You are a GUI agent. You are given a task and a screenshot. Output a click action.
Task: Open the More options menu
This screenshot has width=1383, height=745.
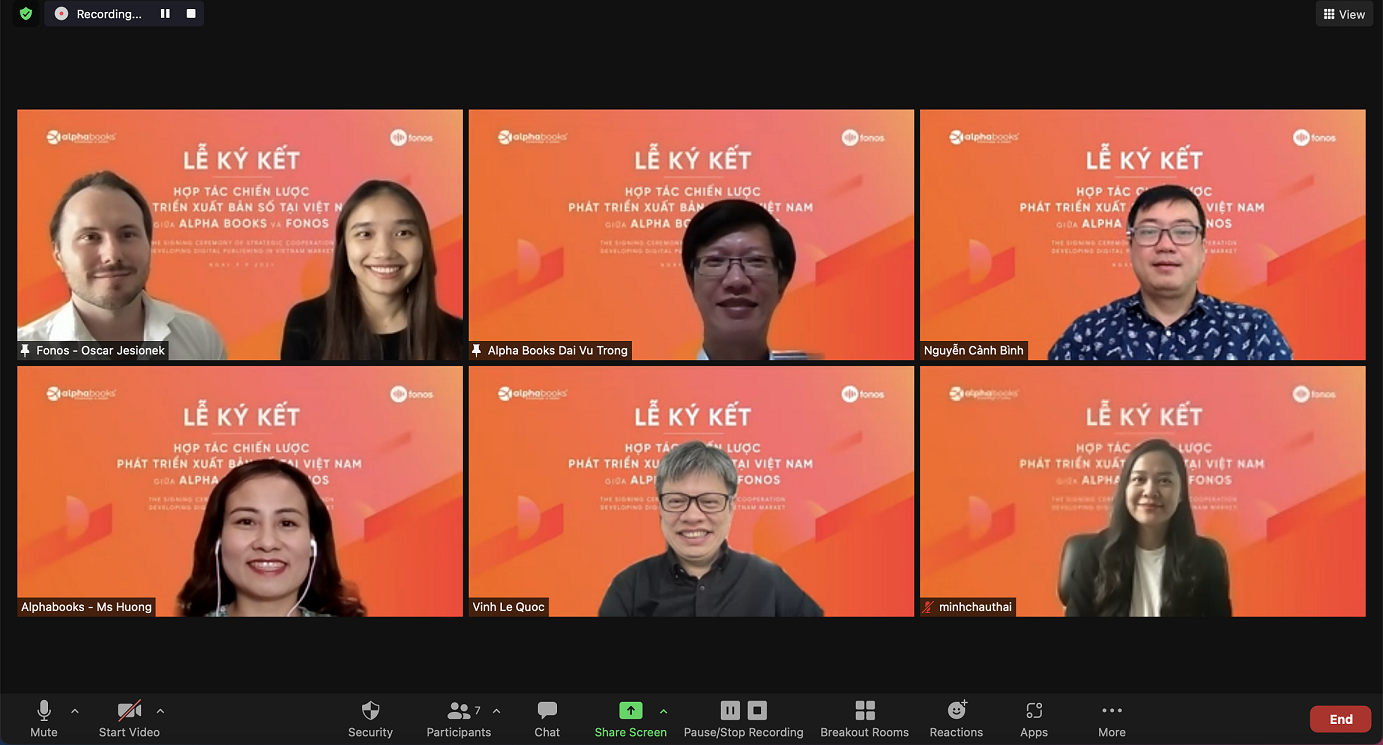point(1112,719)
